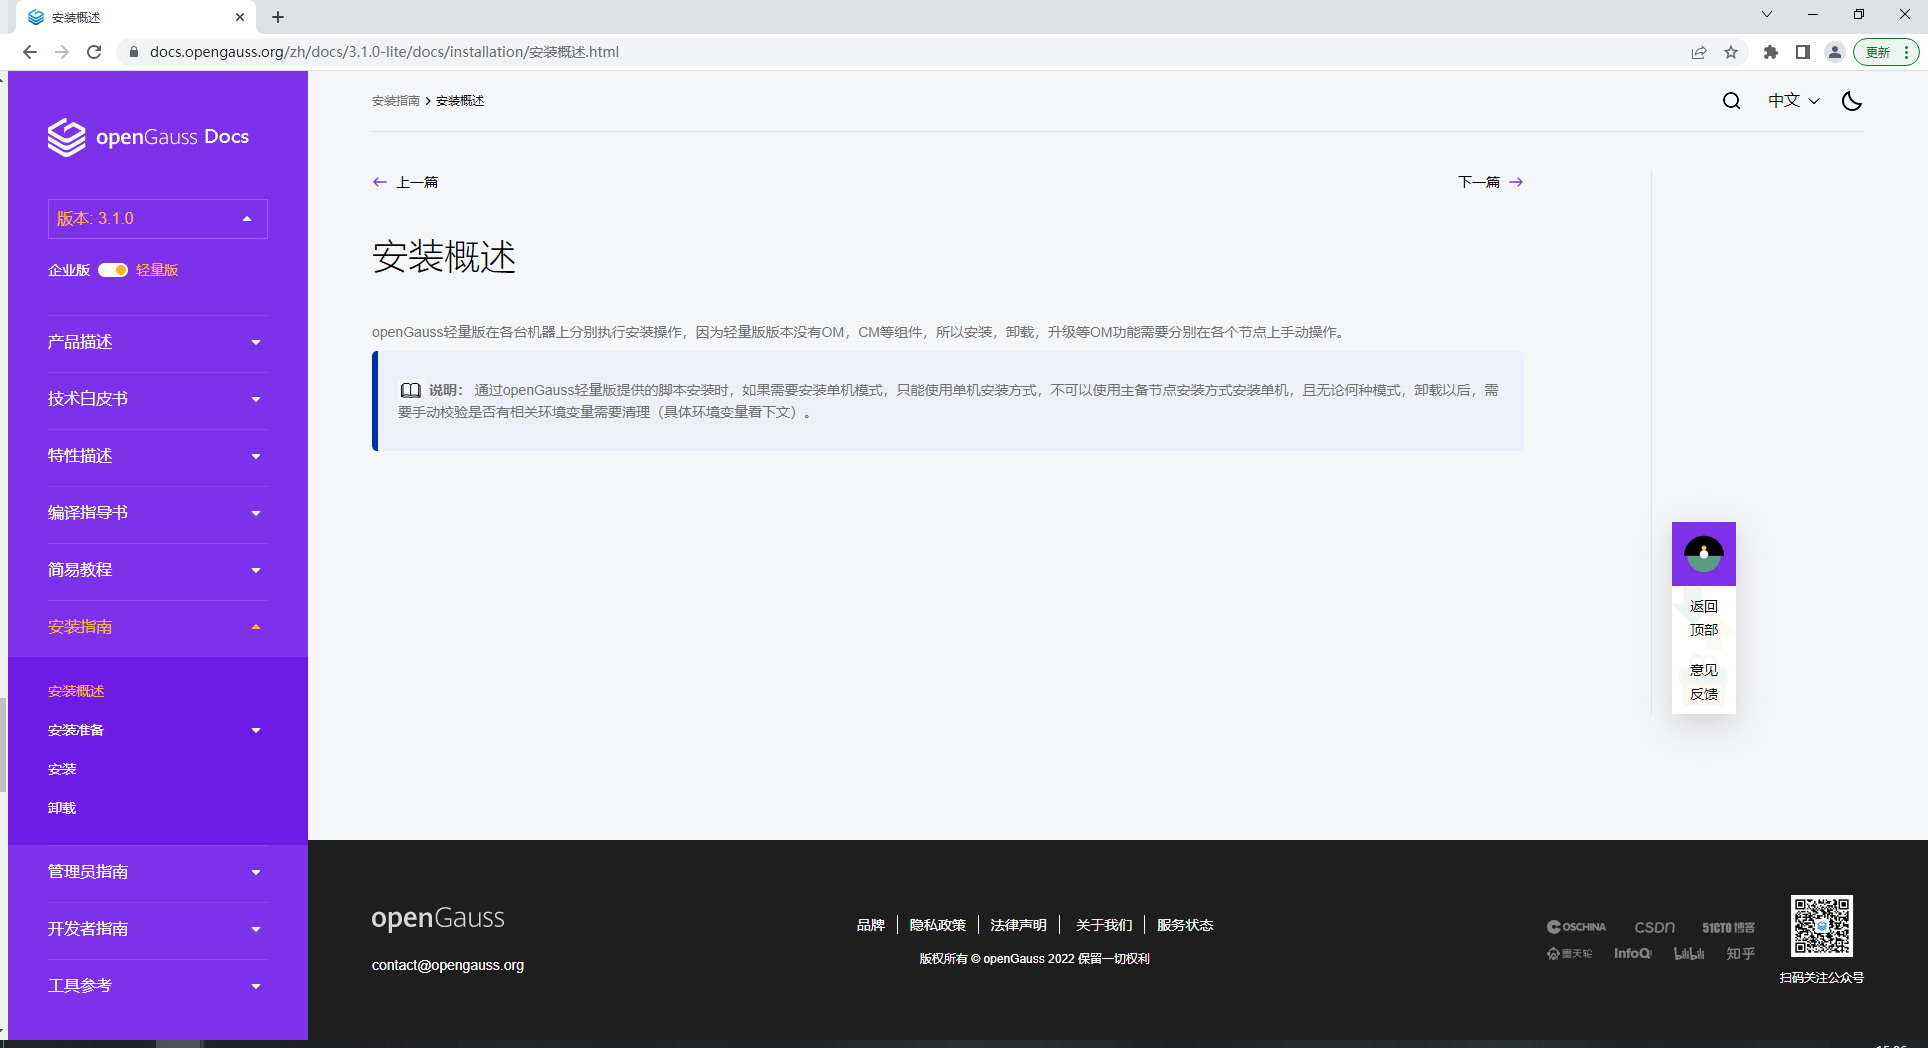Expand the 开发者指南 section
This screenshot has width=1928, height=1048.
pyautogui.click(x=158, y=929)
